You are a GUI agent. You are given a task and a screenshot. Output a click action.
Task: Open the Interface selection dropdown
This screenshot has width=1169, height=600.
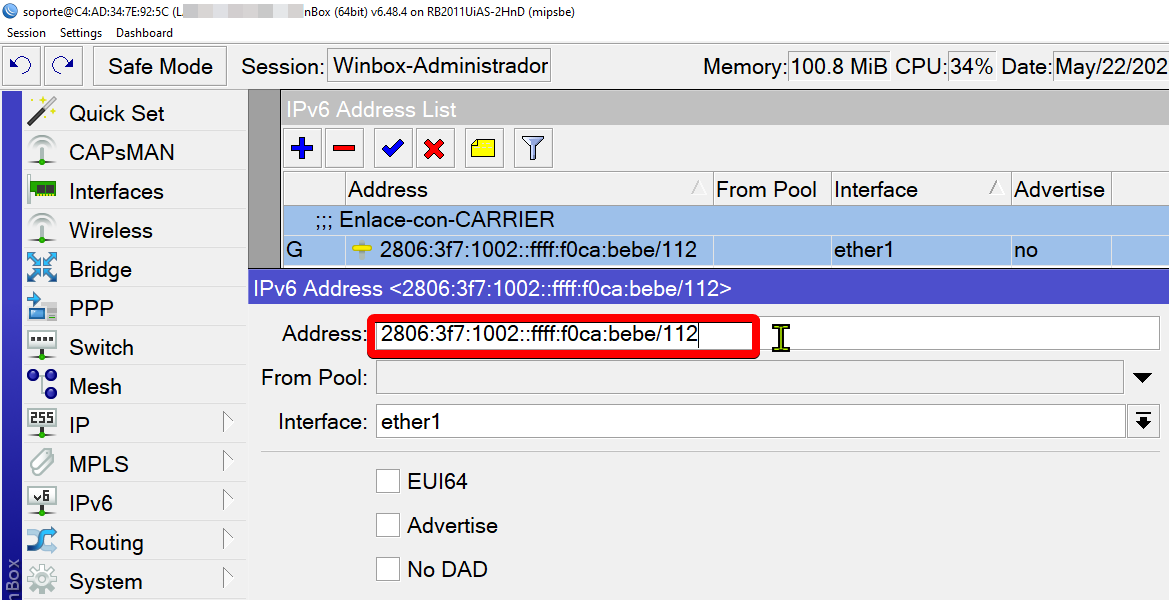coord(1143,421)
